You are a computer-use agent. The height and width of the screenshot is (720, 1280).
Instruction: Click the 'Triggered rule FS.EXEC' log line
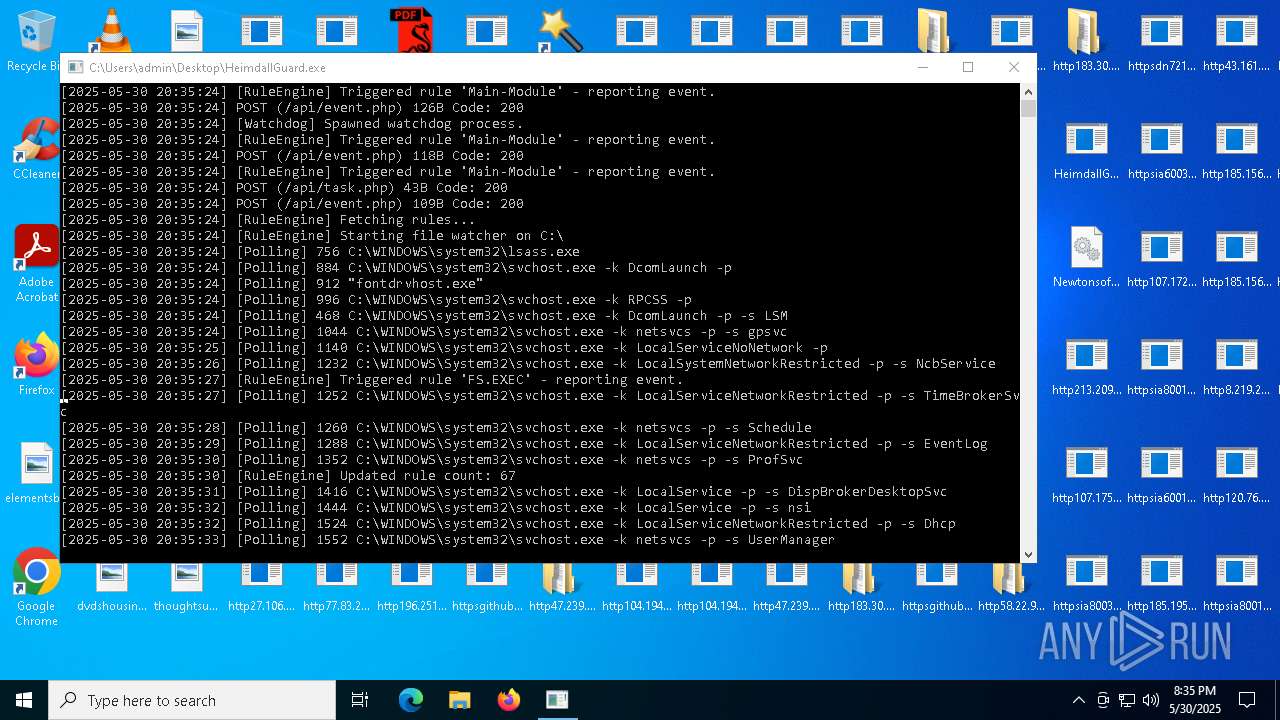[372, 380]
